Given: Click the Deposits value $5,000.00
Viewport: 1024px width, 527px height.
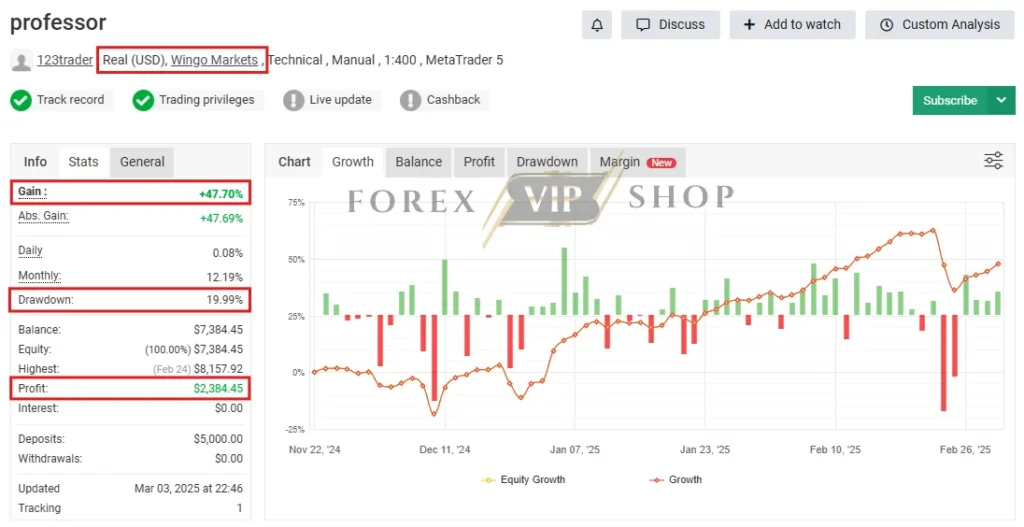Looking at the screenshot, I should [x=218, y=439].
